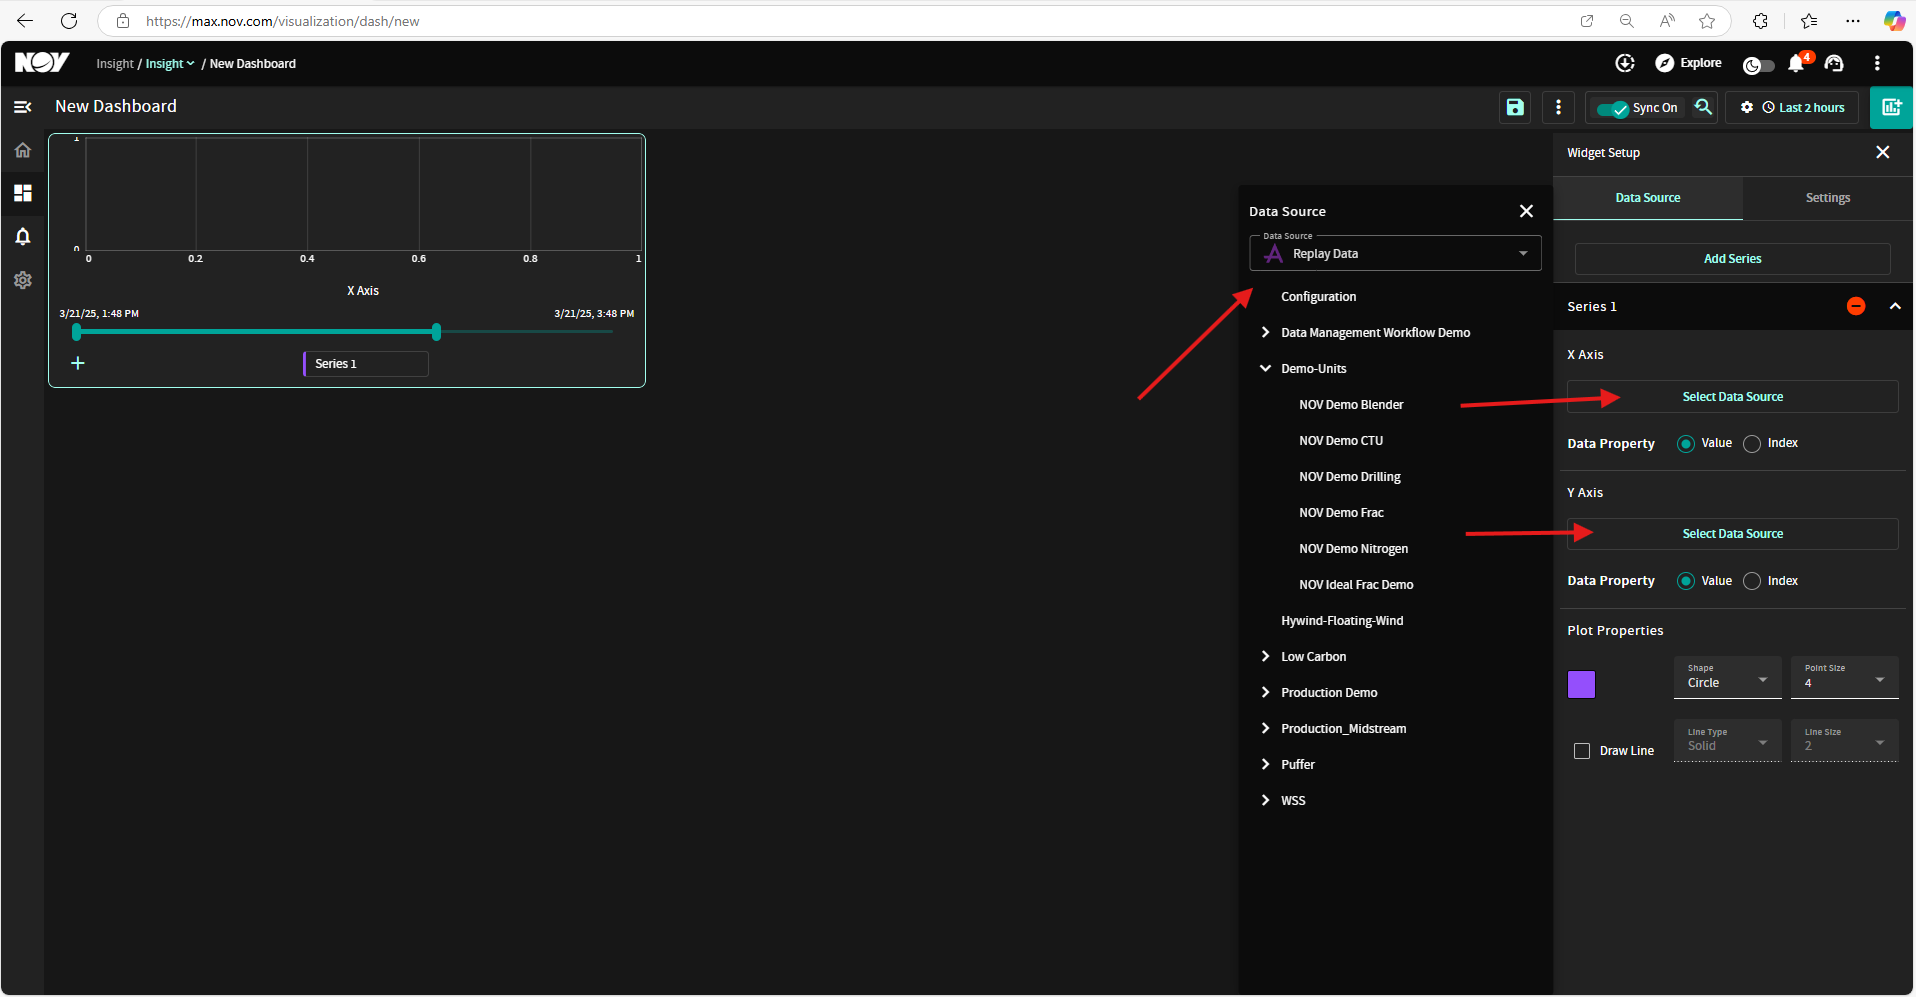1916x997 pixels.
Task: Open the notifications bell with badge
Action: pyautogui.click(x=1797, y=63)
